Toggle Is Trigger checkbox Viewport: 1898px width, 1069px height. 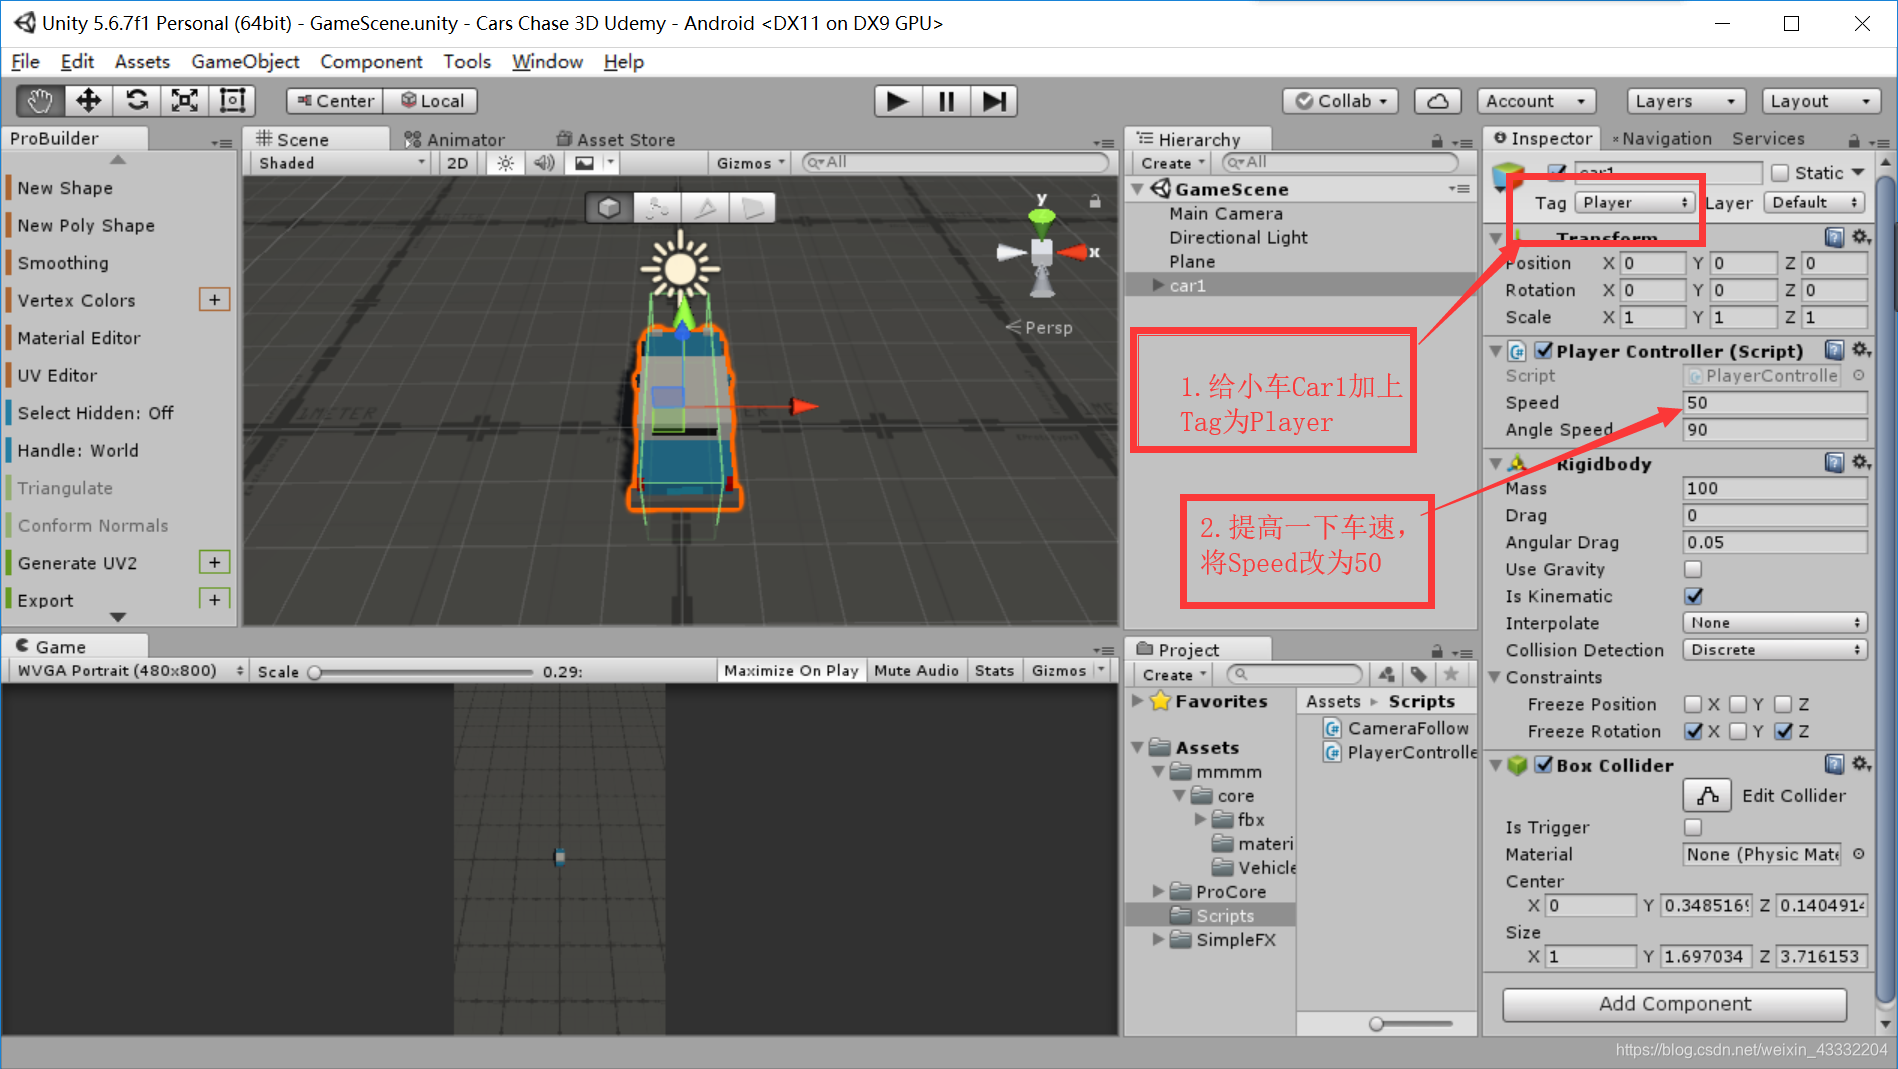coord(1693,827)
